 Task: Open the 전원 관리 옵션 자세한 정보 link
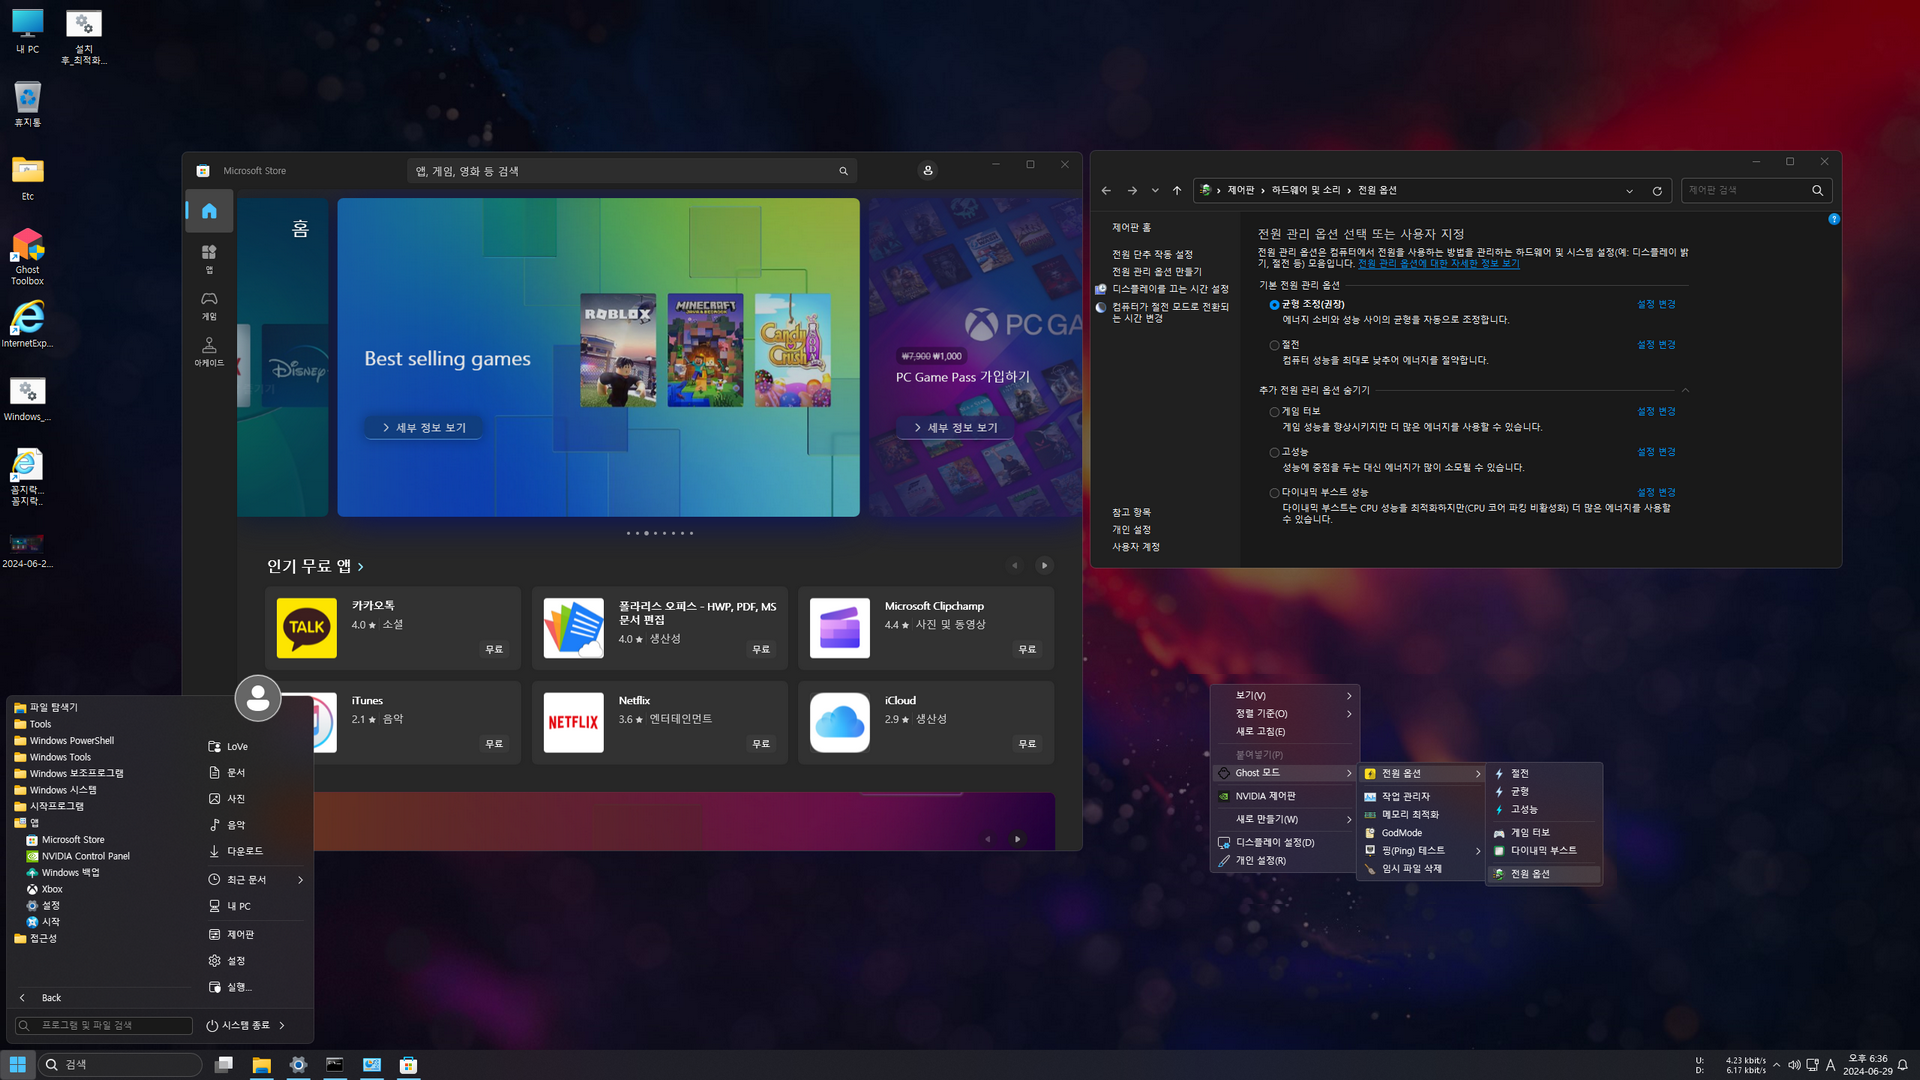click(1438, 264)
